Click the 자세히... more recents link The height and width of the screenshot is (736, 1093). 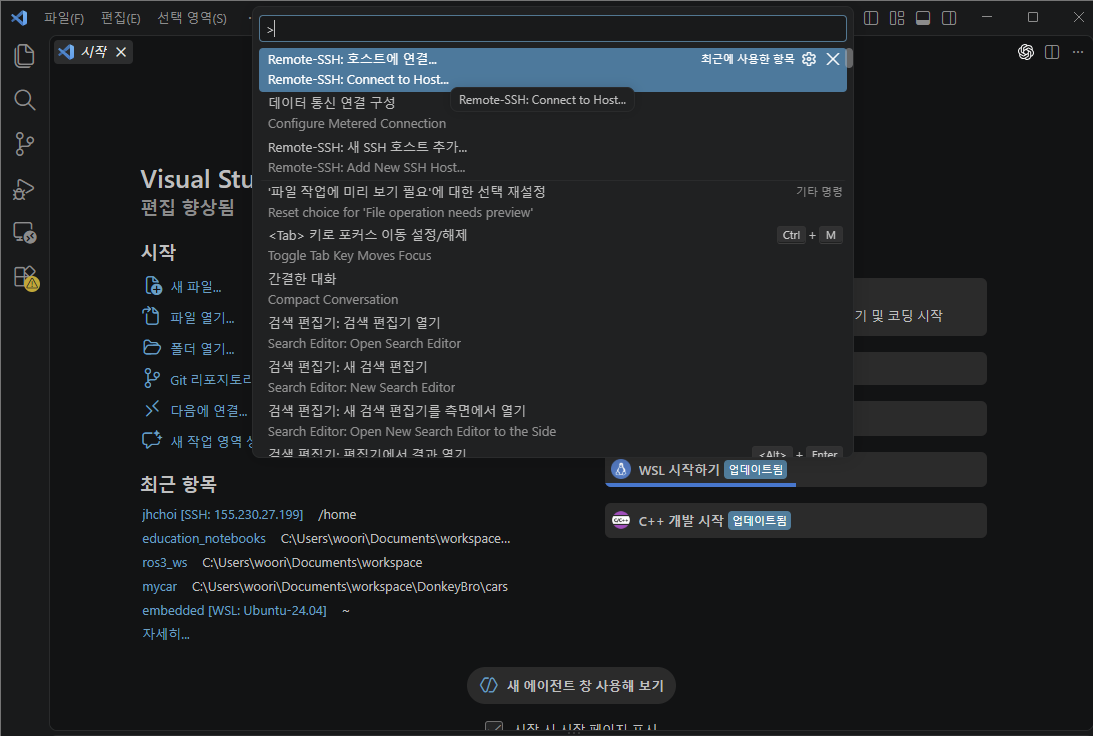(x=166, y=634)
